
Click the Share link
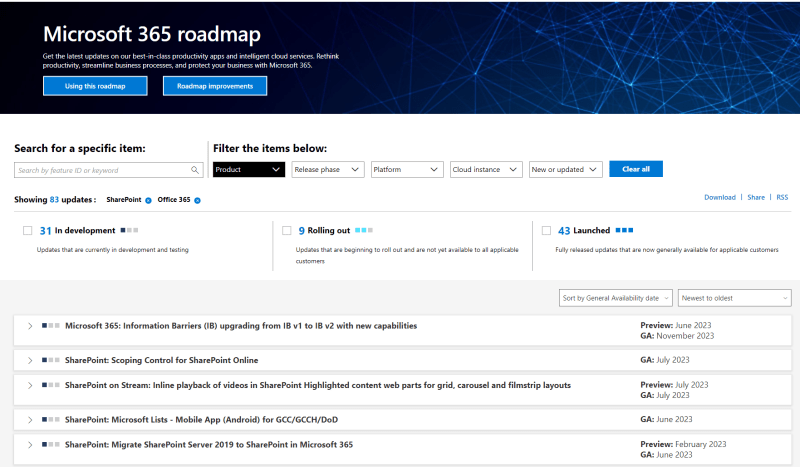click(756, 197)
